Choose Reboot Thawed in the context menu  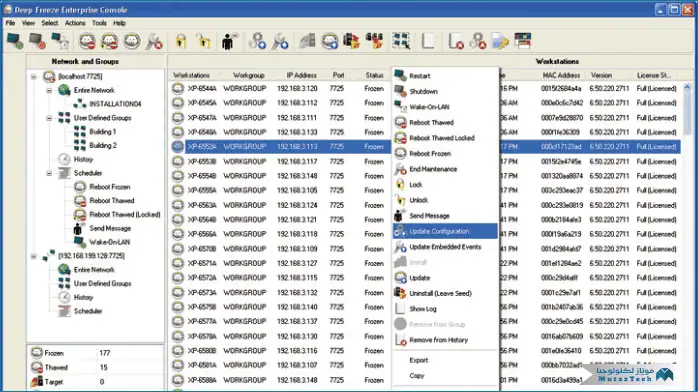pyautogui.click(x=445, y=122)
